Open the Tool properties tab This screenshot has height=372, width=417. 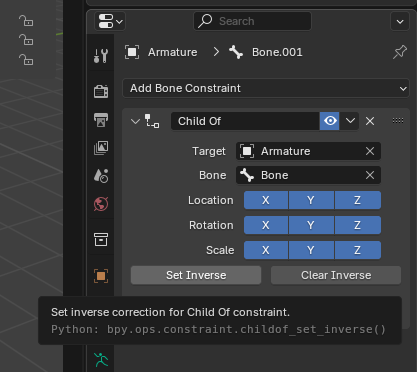pyautogui.click(x=101, y=56)
